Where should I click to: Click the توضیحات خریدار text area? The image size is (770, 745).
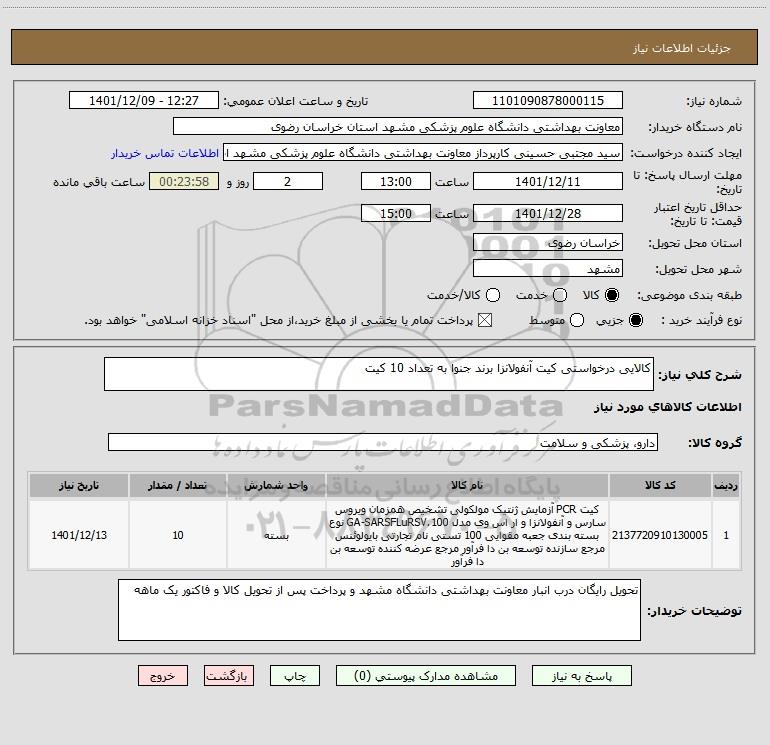(x=379, y=610)
